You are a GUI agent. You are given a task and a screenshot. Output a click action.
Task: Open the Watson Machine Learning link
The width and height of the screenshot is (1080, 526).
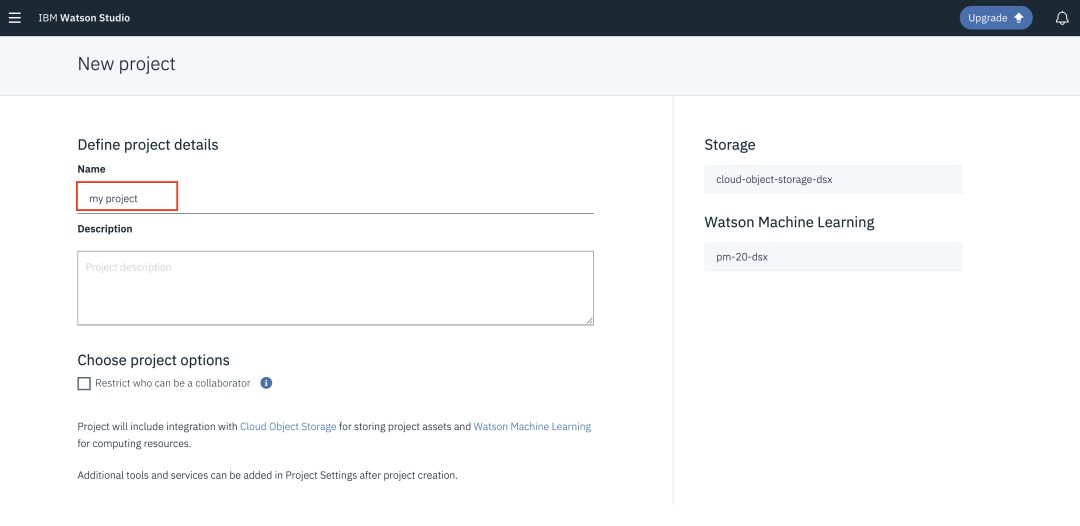[x=532, y=426]
